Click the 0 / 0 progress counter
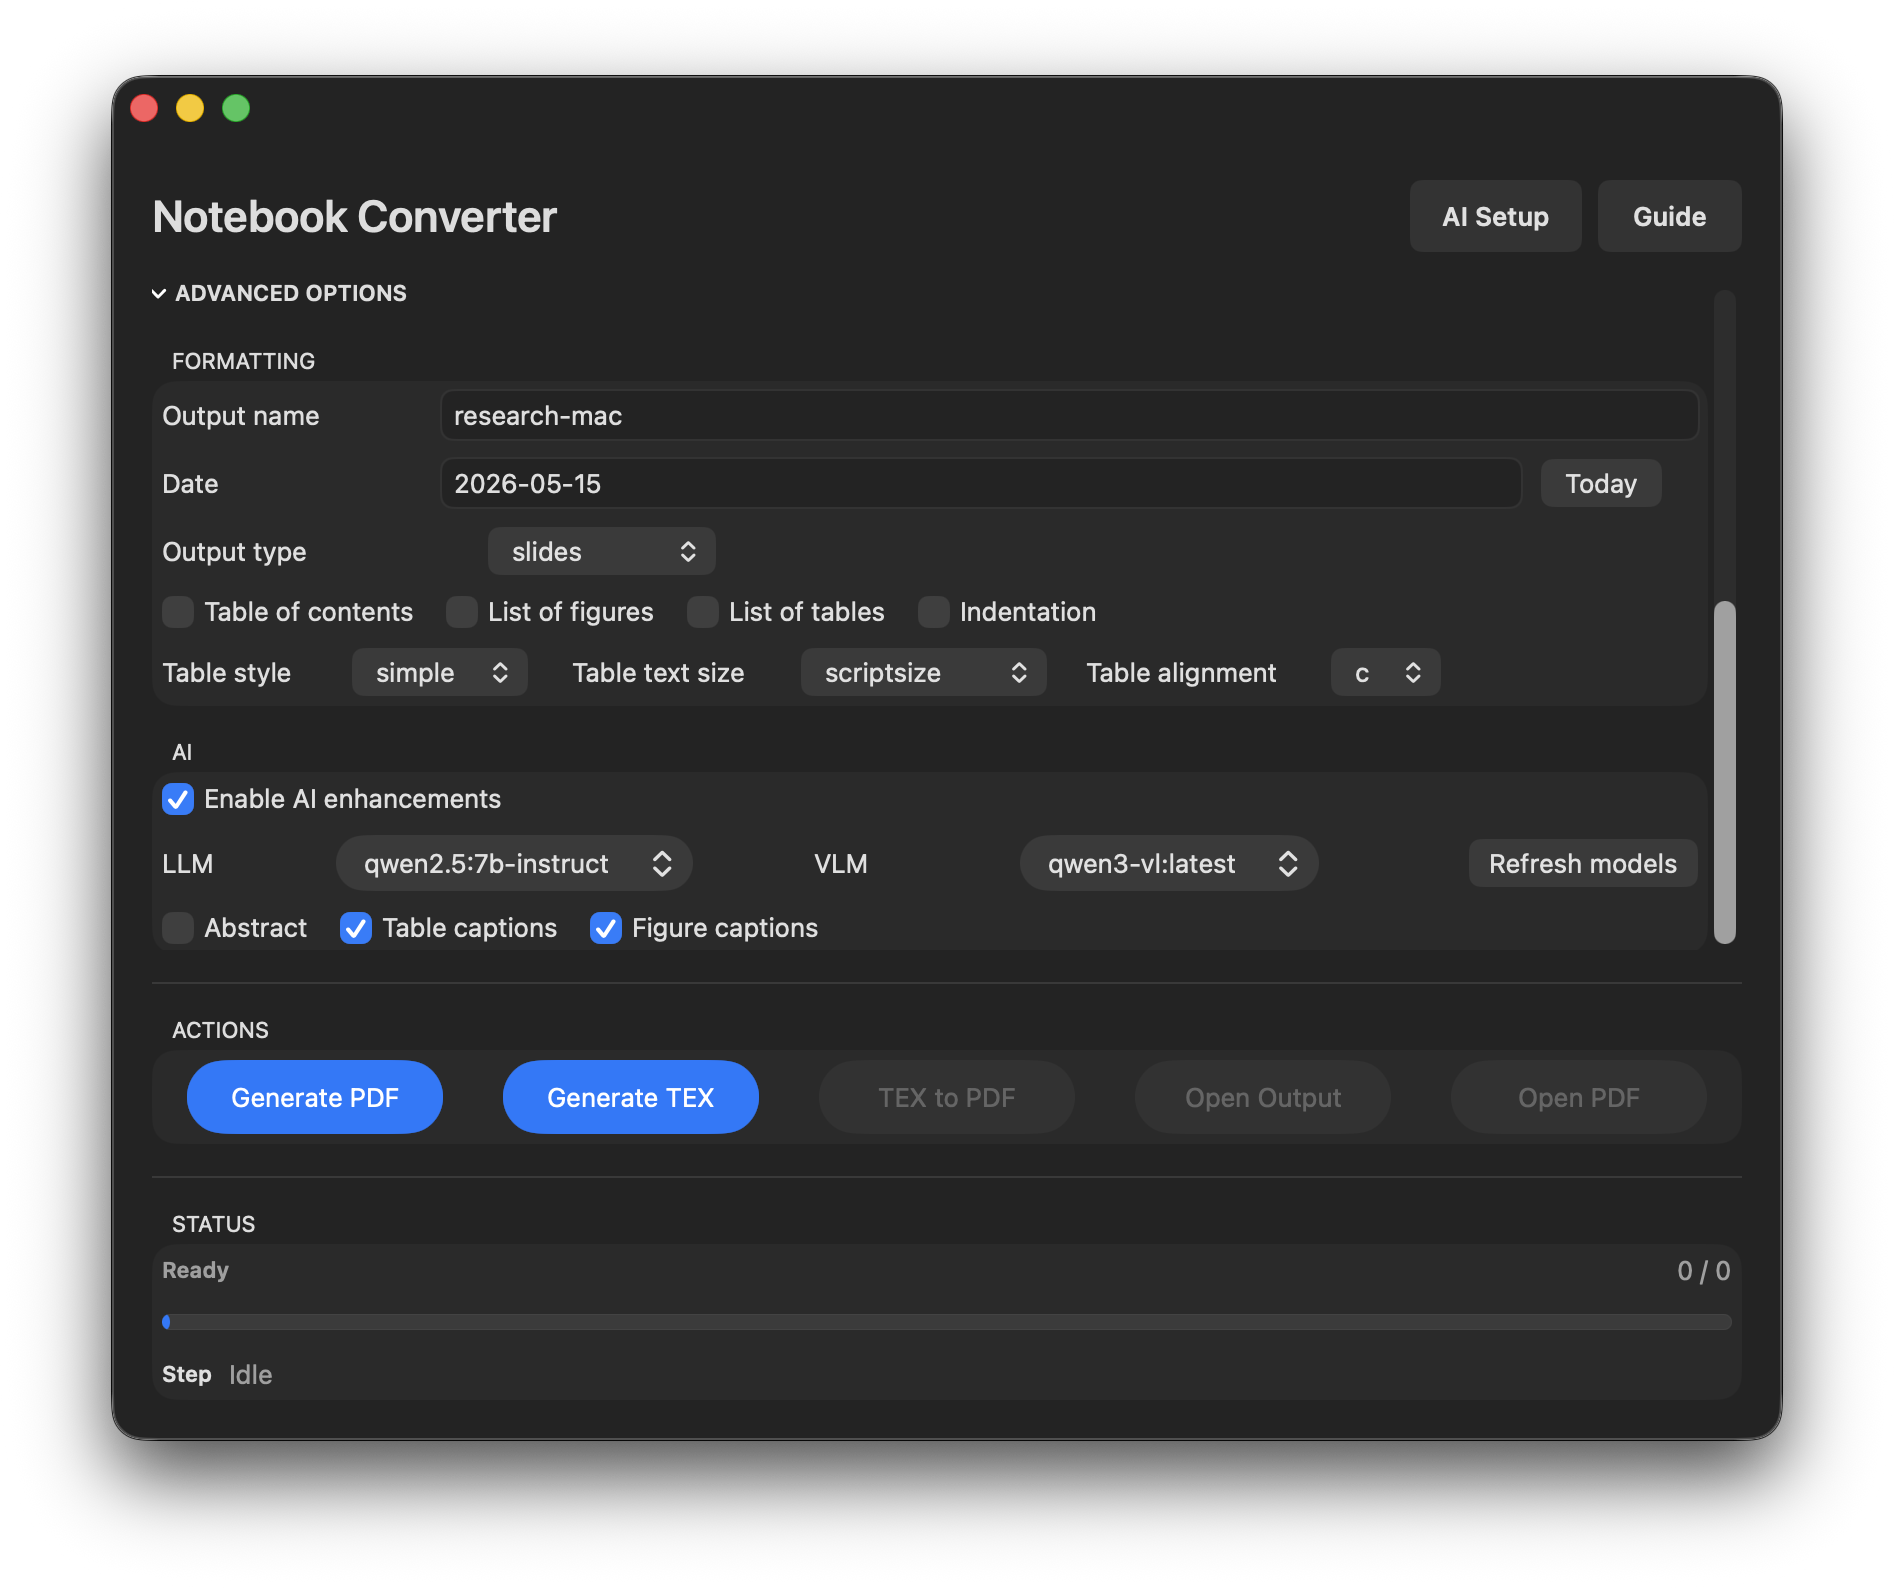 tap(1703, 1270)
